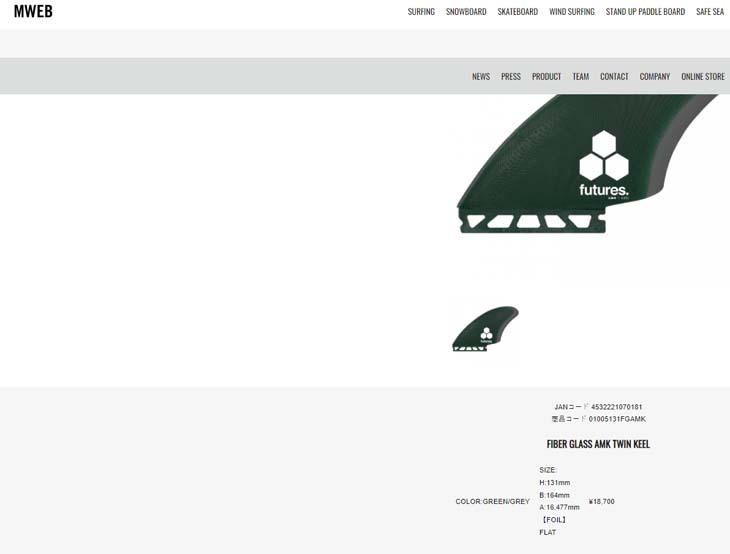Click the JAN code number line
This screenshot has height=554, width=730.
598,407
